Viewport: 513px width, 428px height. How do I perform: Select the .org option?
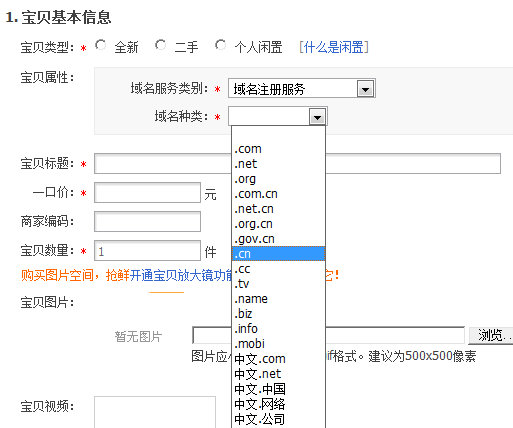click(x=278, y=179)
